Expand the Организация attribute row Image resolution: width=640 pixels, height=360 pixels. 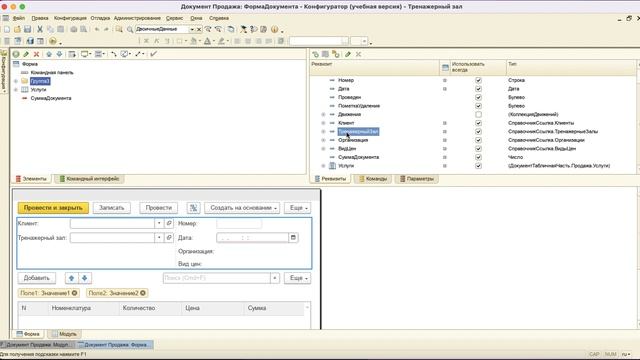323,140
